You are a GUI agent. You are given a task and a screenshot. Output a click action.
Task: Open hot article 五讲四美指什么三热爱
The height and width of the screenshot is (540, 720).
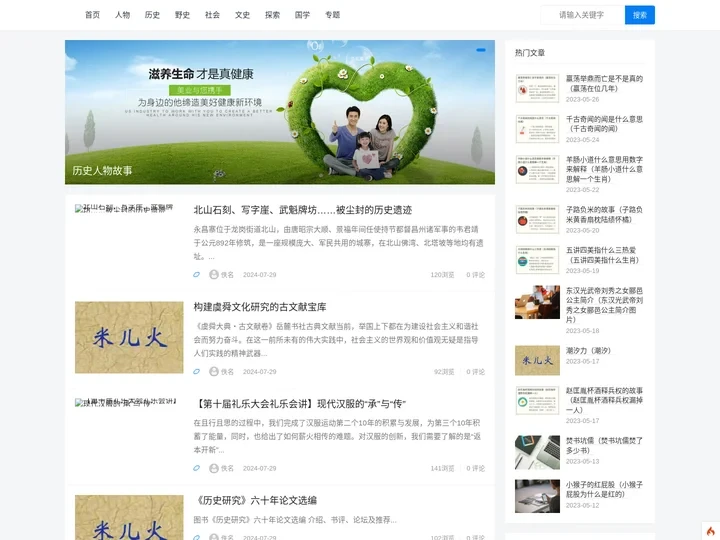(604, 255)
